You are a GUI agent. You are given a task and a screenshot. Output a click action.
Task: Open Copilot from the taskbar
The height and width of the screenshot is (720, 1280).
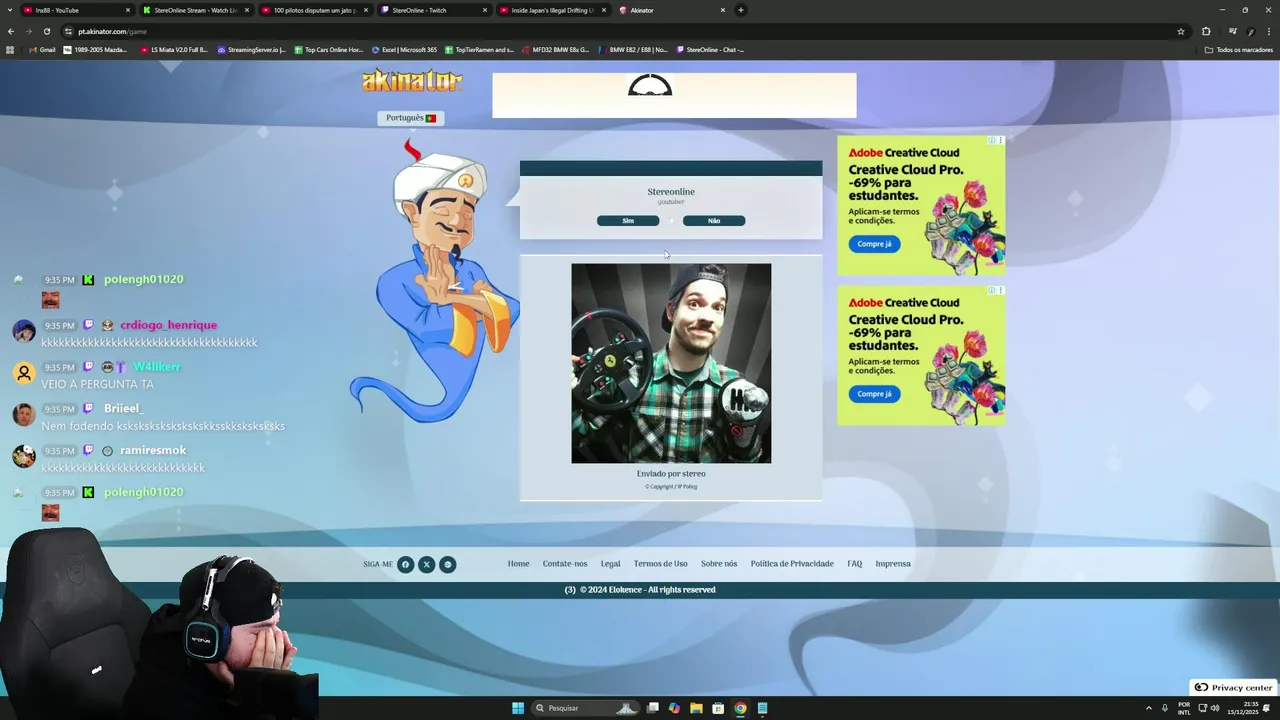tap(675, 708)
